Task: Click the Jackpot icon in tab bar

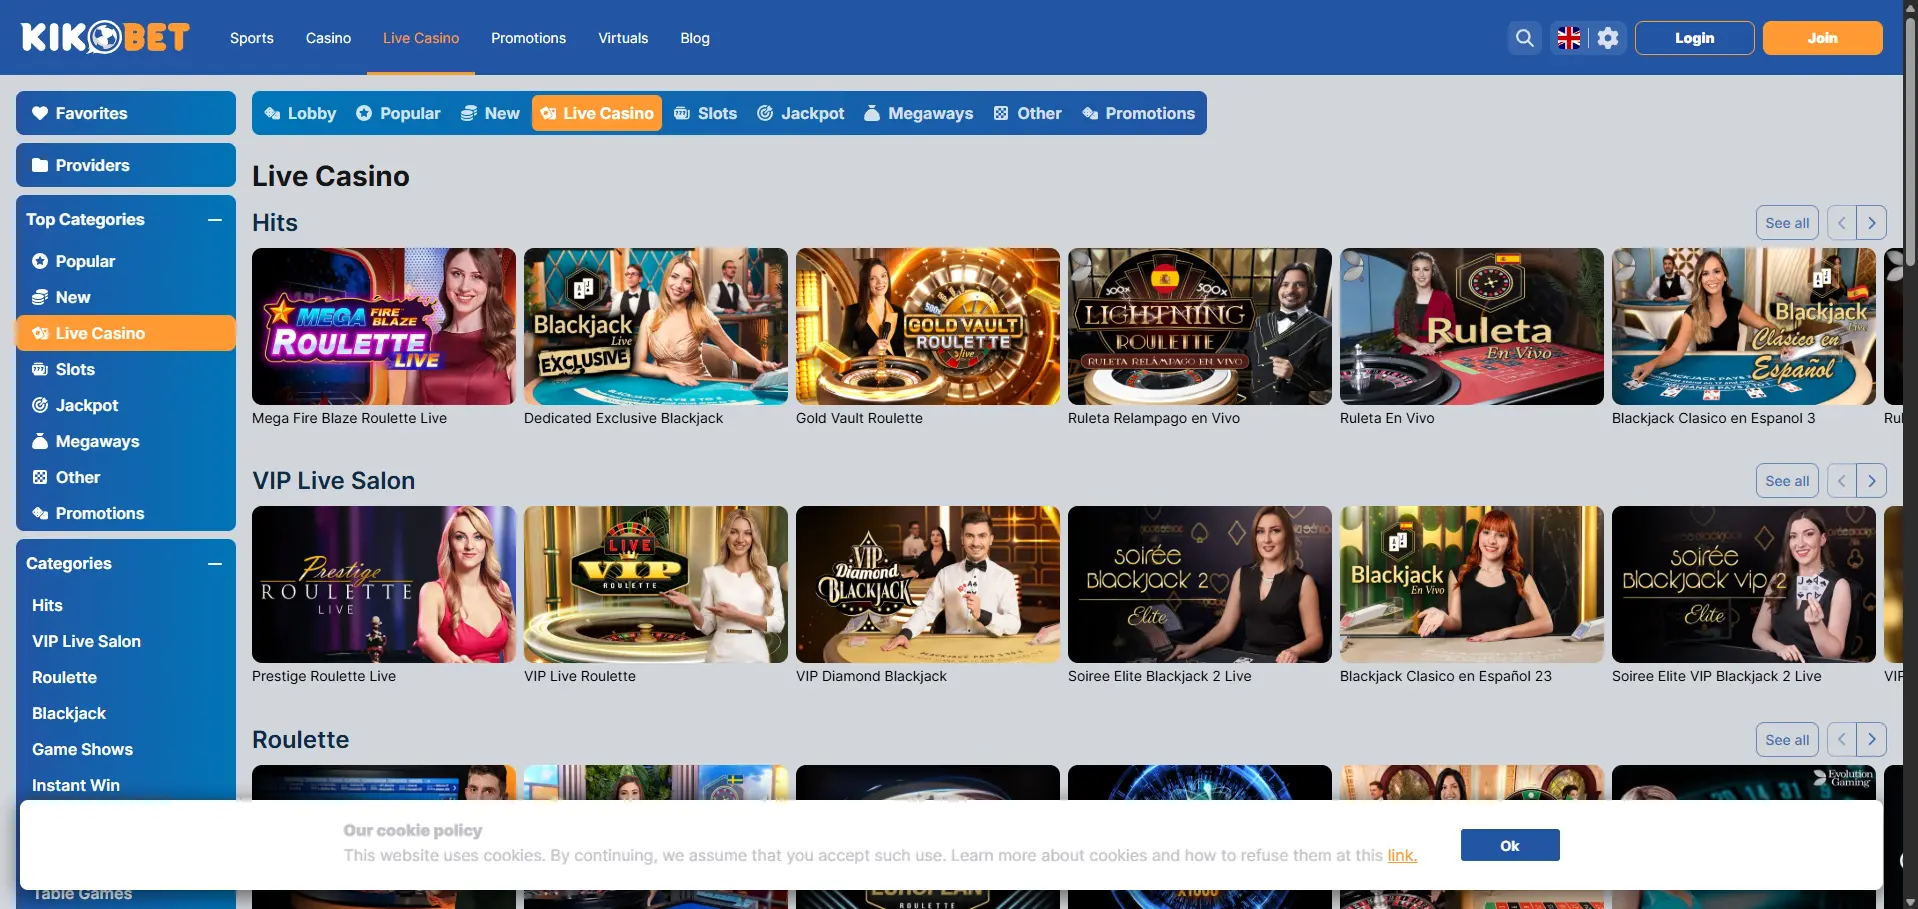Action: [765, 113]
